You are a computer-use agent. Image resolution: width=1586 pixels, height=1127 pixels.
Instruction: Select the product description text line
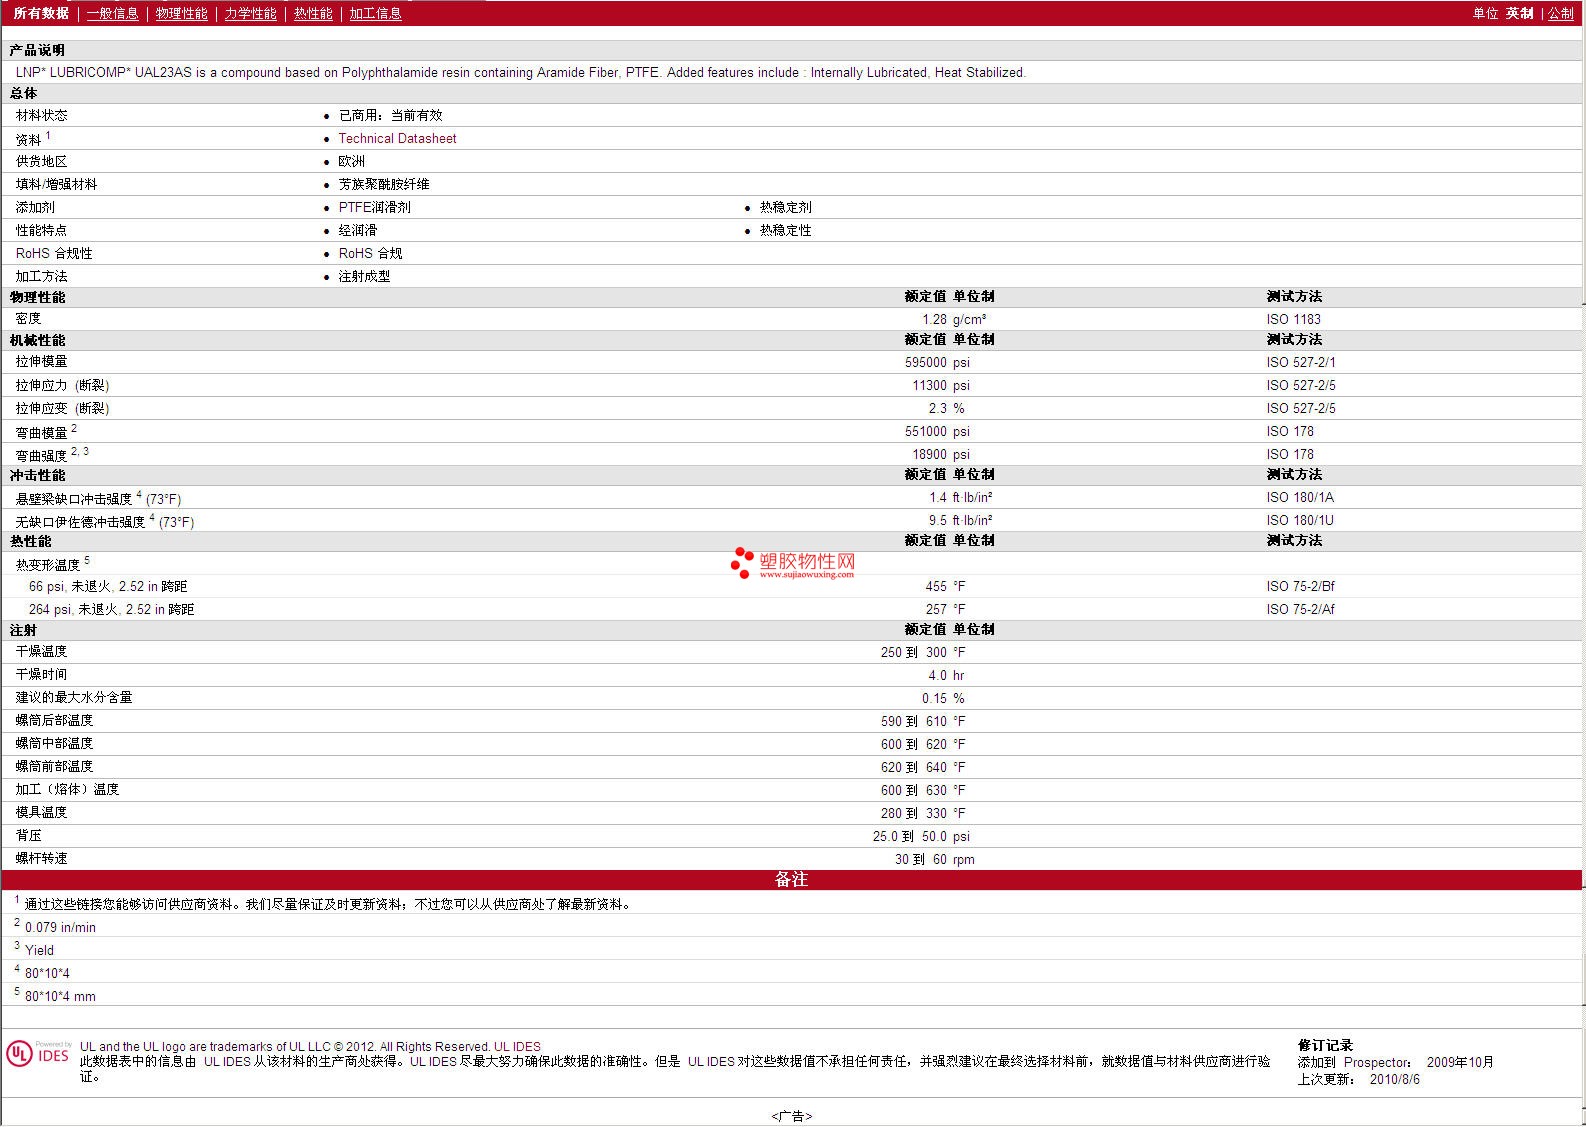click(x=521, y=72)
